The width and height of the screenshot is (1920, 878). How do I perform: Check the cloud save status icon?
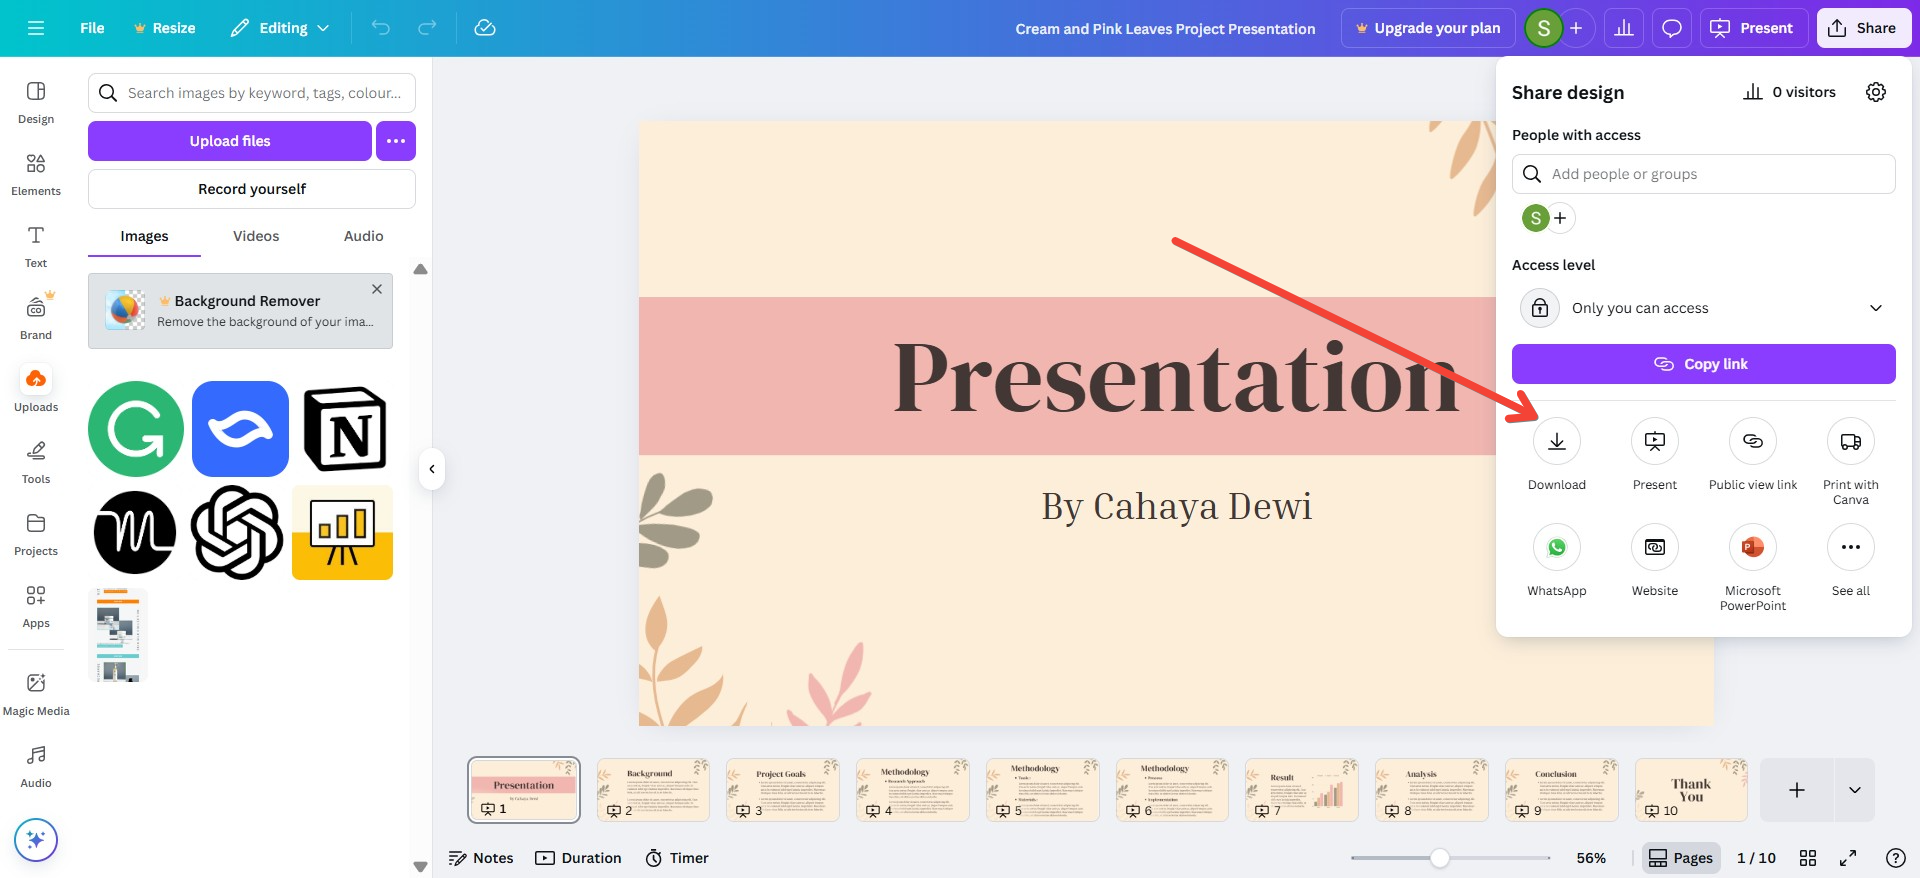(485, 28)
